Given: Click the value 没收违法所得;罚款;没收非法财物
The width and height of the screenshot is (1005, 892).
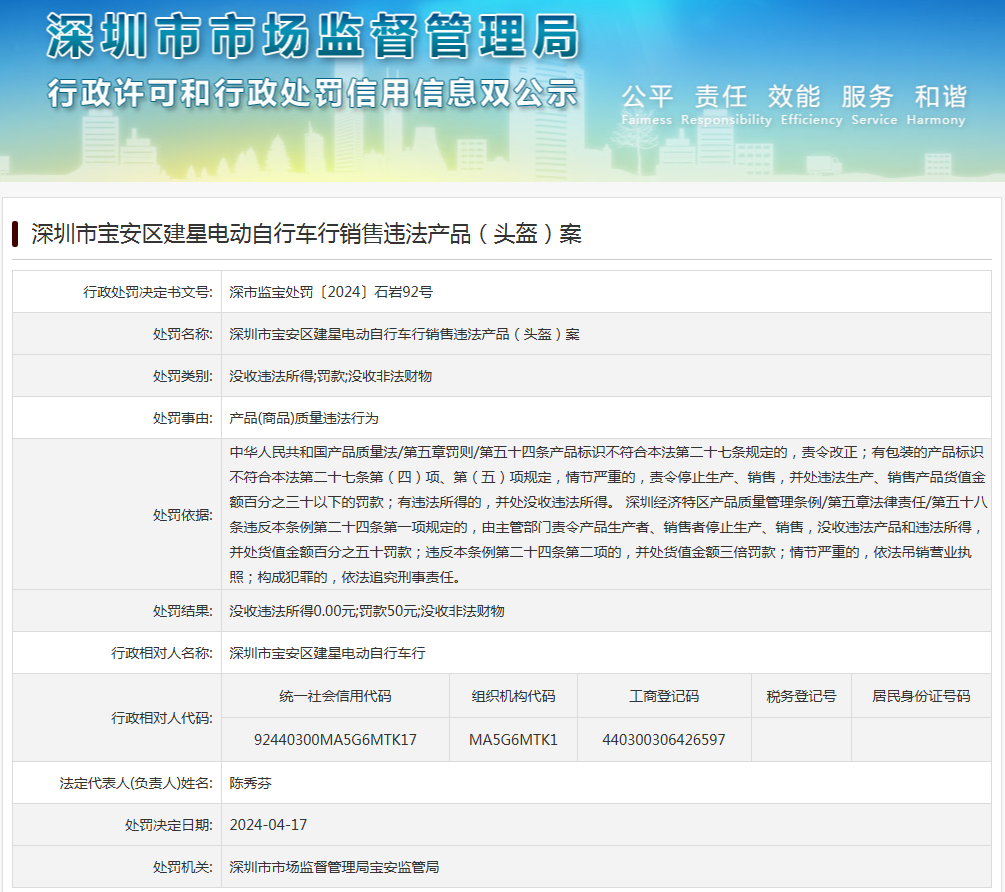Looking at the screenshot, I should pos(331,376).
